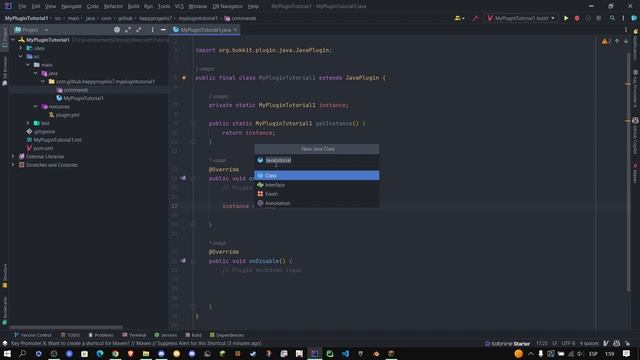Open Windows notification center icon
Viewport: 640px width, 360px height.
click(627, 353)
